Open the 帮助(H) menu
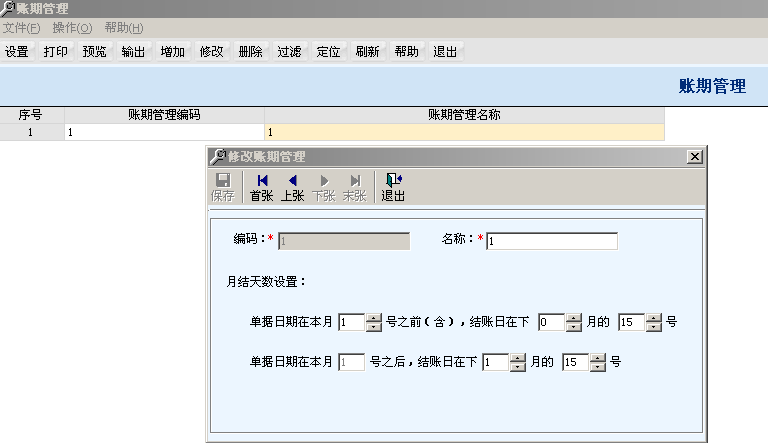Viewport: 768px width, 443px height. [x=124, y=28]
